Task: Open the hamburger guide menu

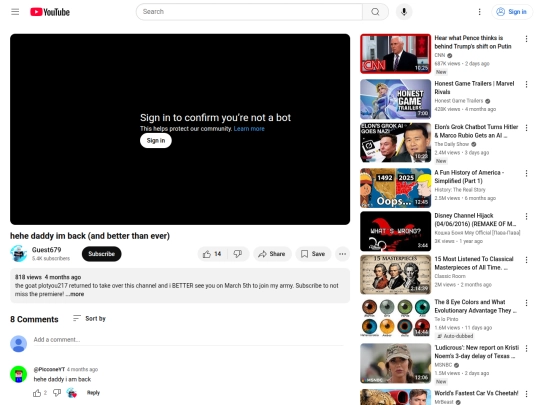Action: coord(15,12)
